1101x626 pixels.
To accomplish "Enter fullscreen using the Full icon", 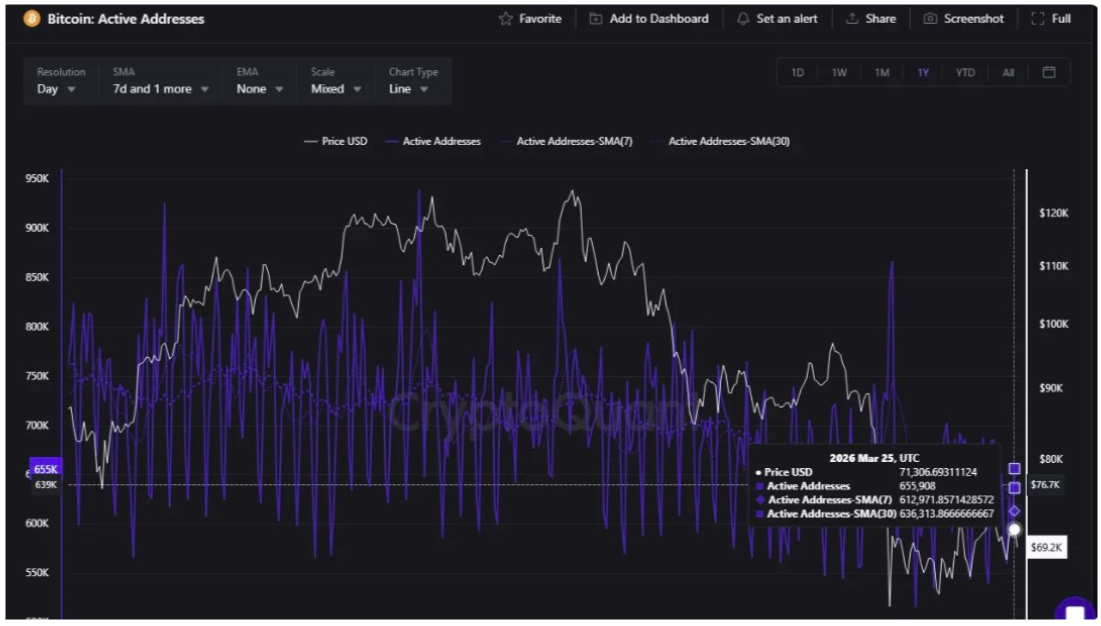I will pos(1037,18).
